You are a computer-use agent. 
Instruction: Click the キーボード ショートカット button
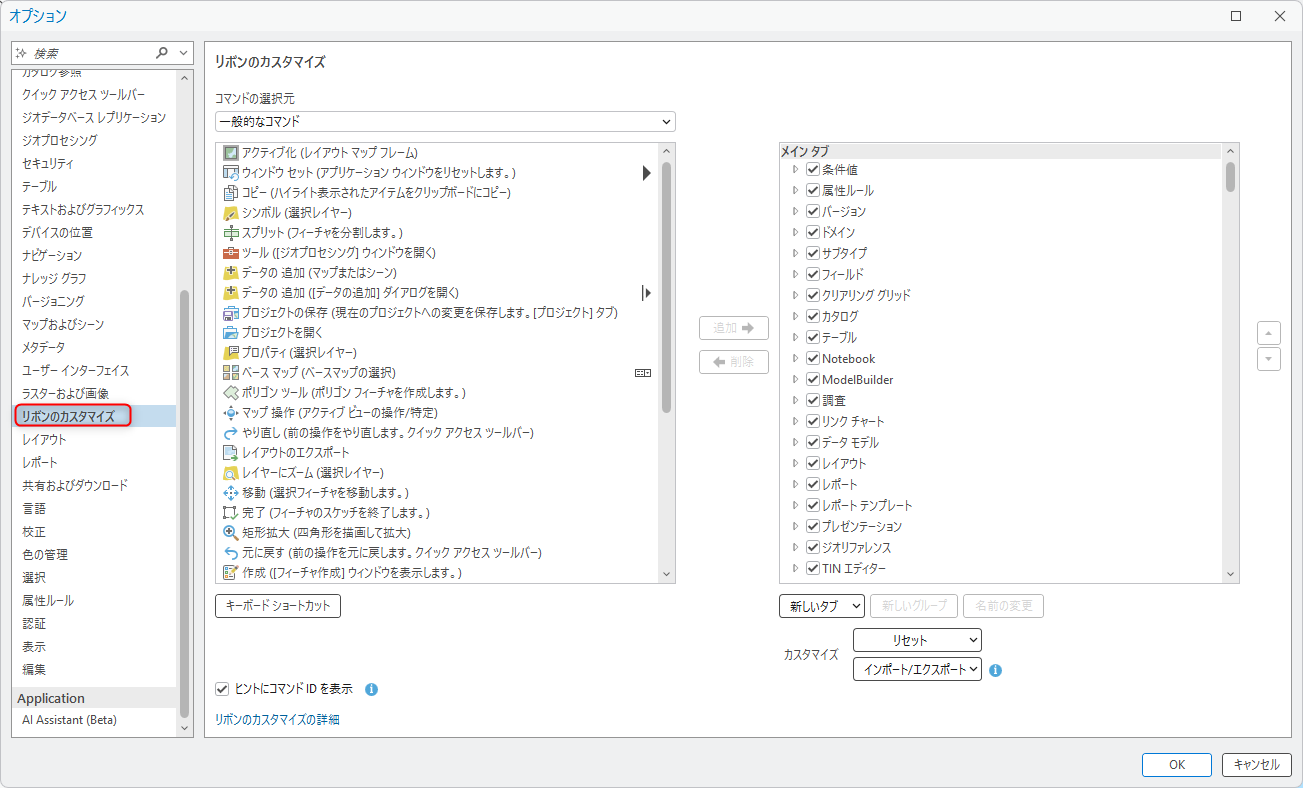click(x=278, y=606)
